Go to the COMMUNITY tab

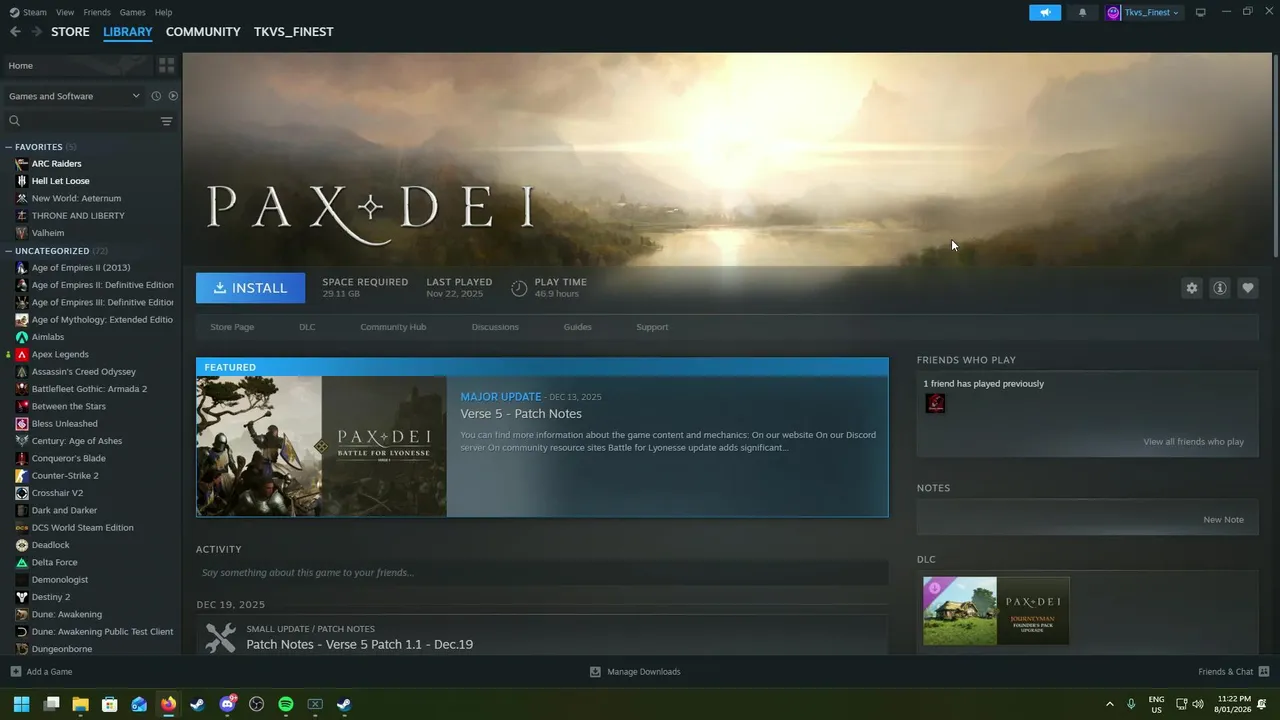click(x=203, y=32)
